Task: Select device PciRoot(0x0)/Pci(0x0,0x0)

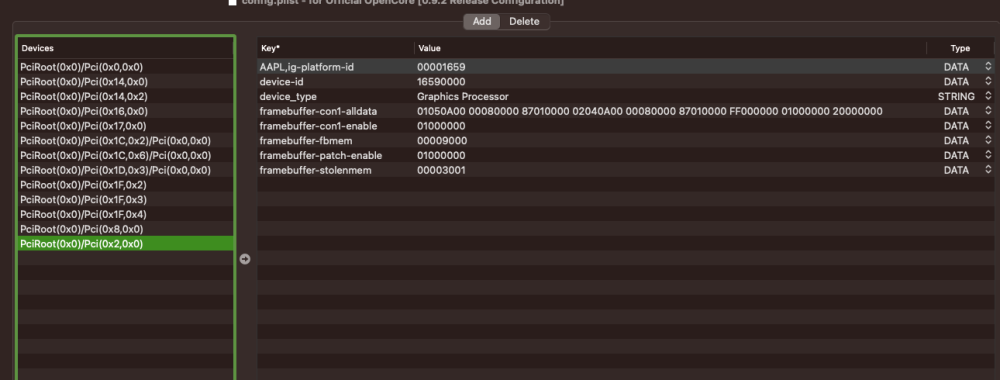Action: (x=125, y=67)
